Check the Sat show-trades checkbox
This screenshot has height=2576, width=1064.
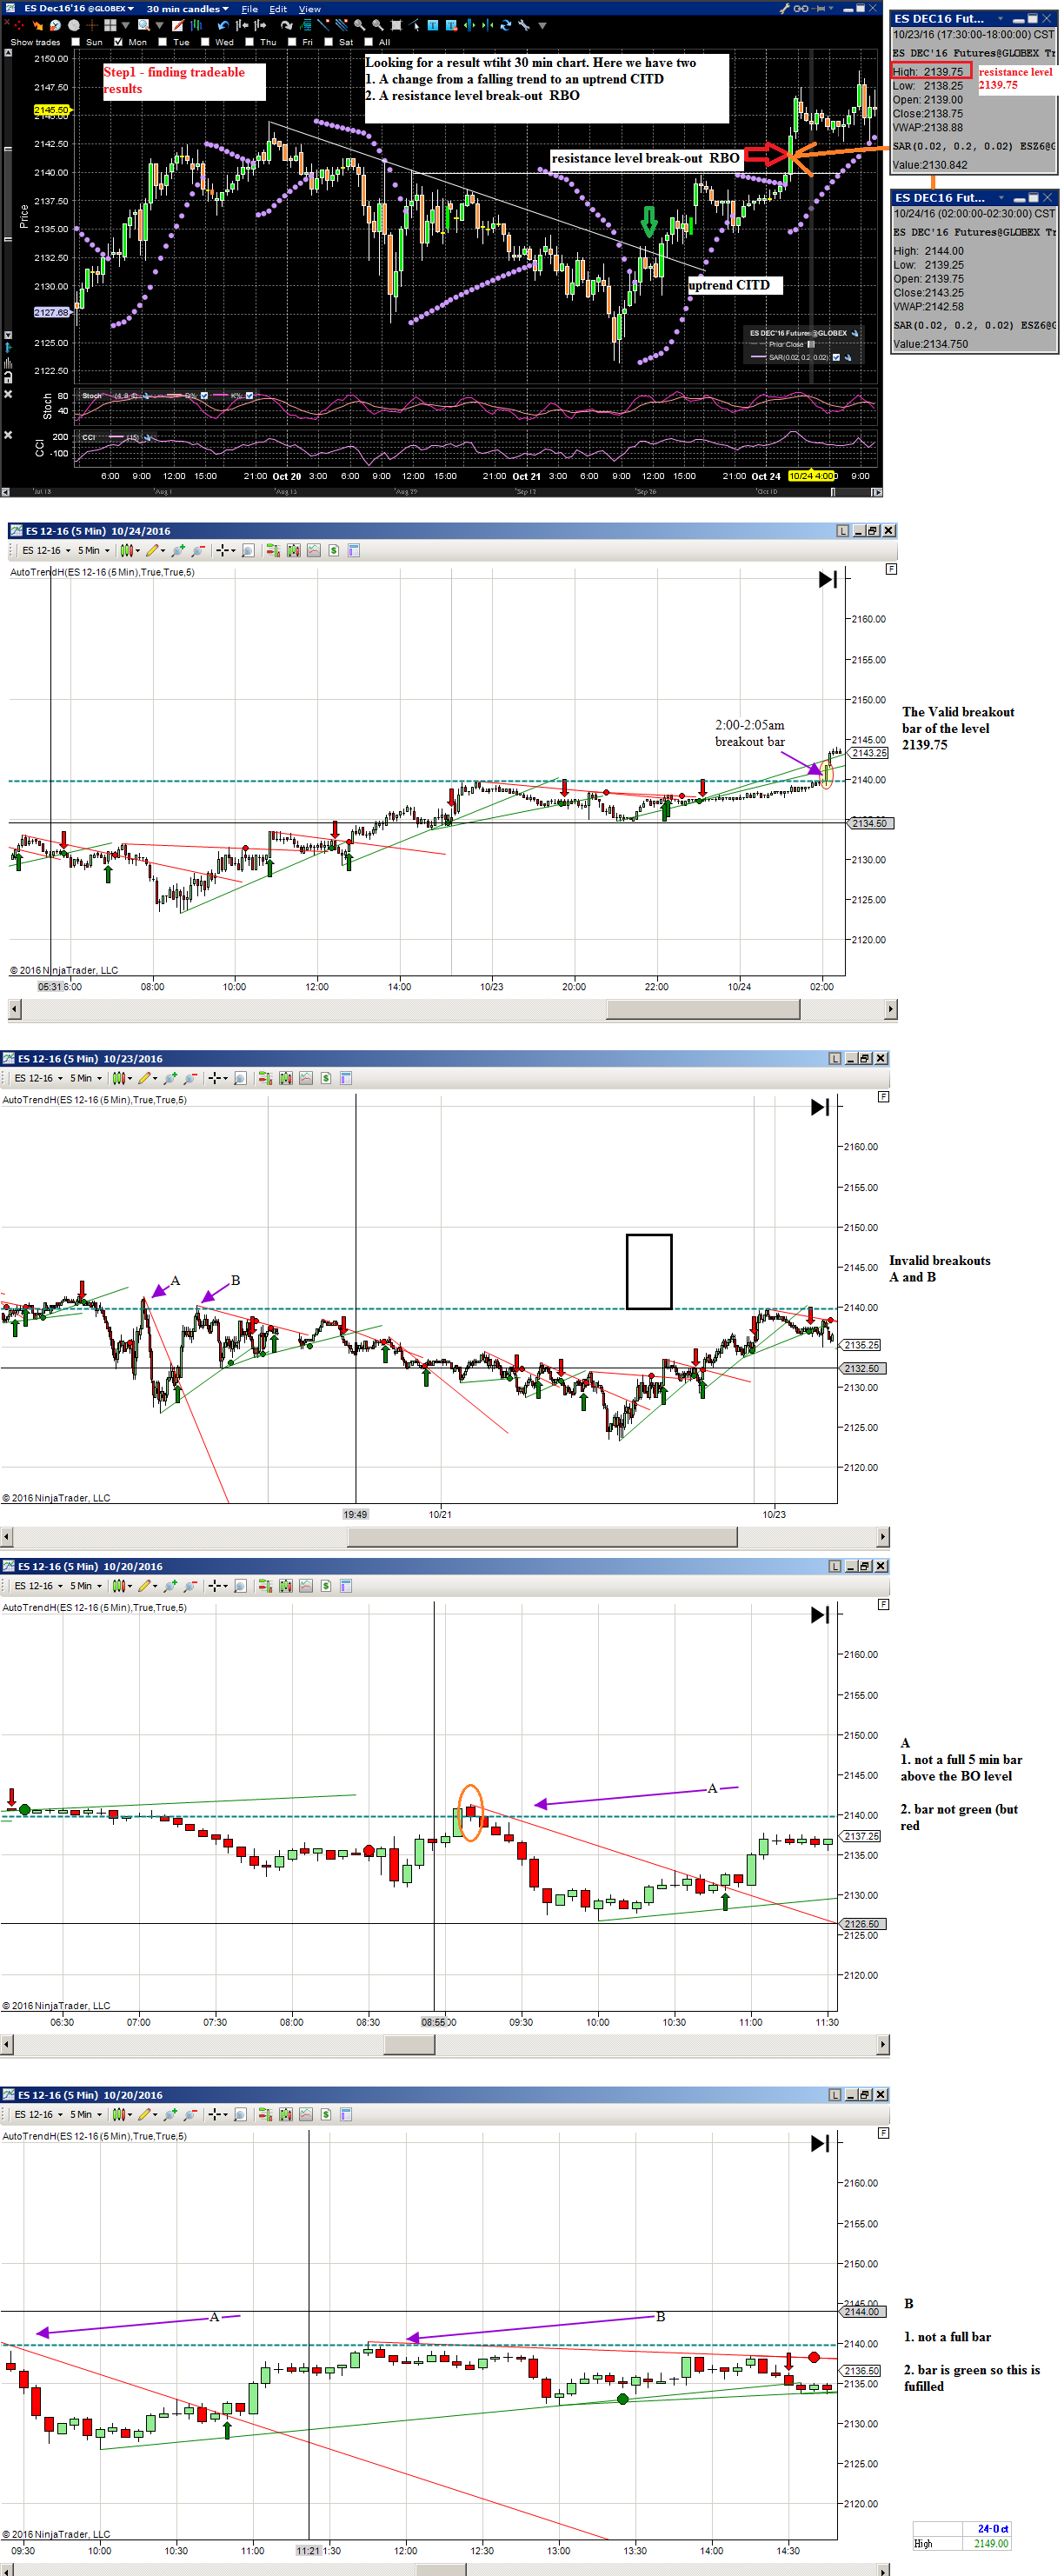[328, 42]
